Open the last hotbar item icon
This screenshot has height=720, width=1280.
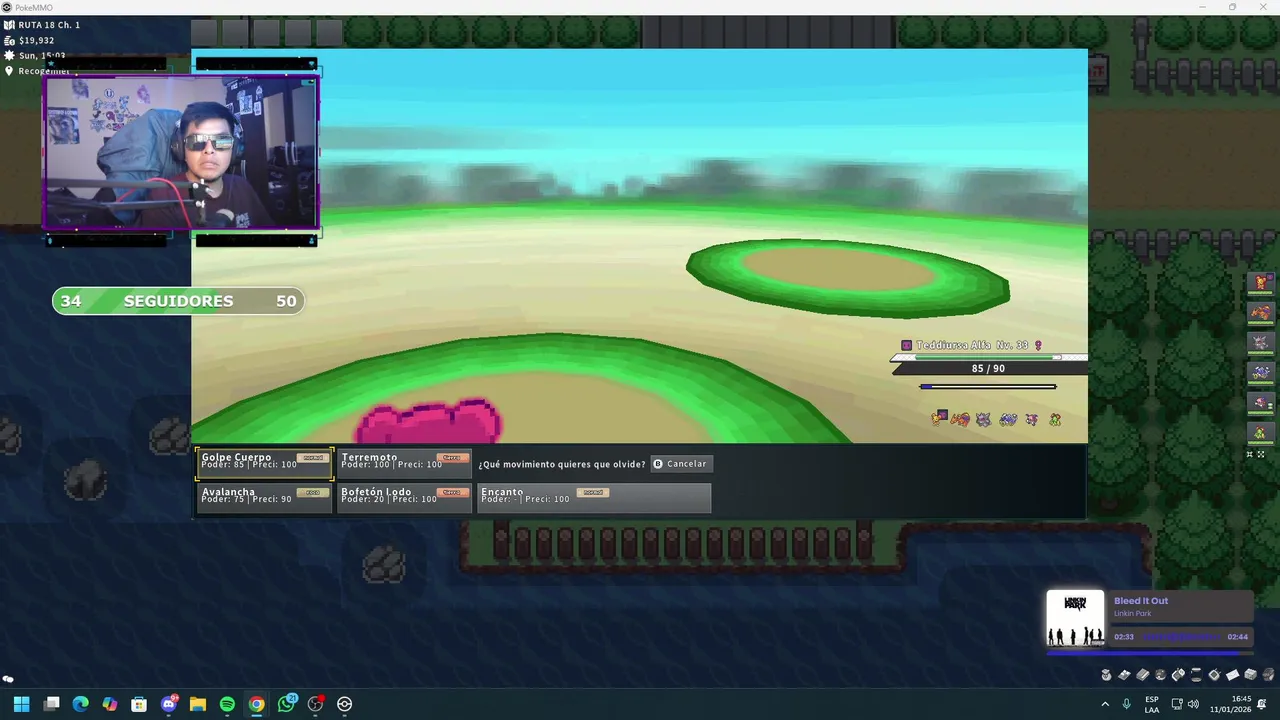[1268, 675]
